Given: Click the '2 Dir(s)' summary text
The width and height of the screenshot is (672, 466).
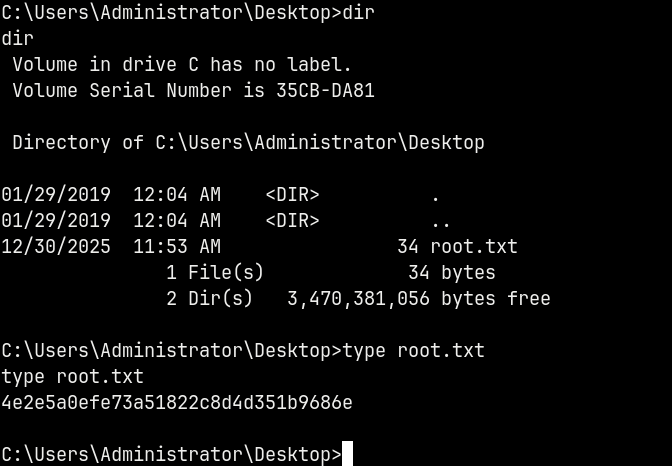Looking at the screenshot, I should (209, 298).
